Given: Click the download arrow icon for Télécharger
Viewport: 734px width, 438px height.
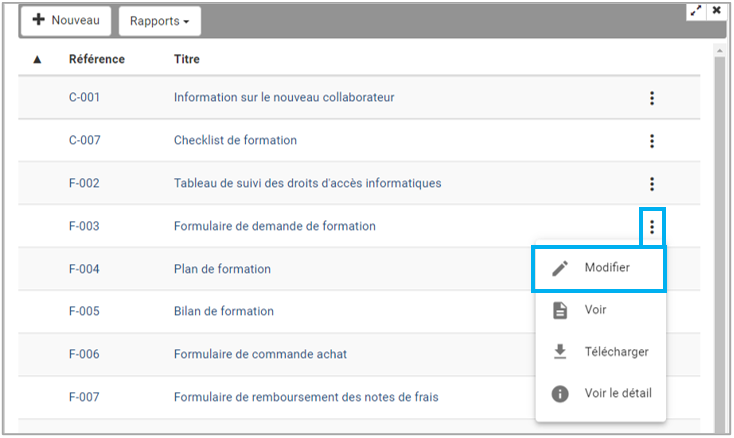Looking at the screenshot, I should click(x=561, y=352).
